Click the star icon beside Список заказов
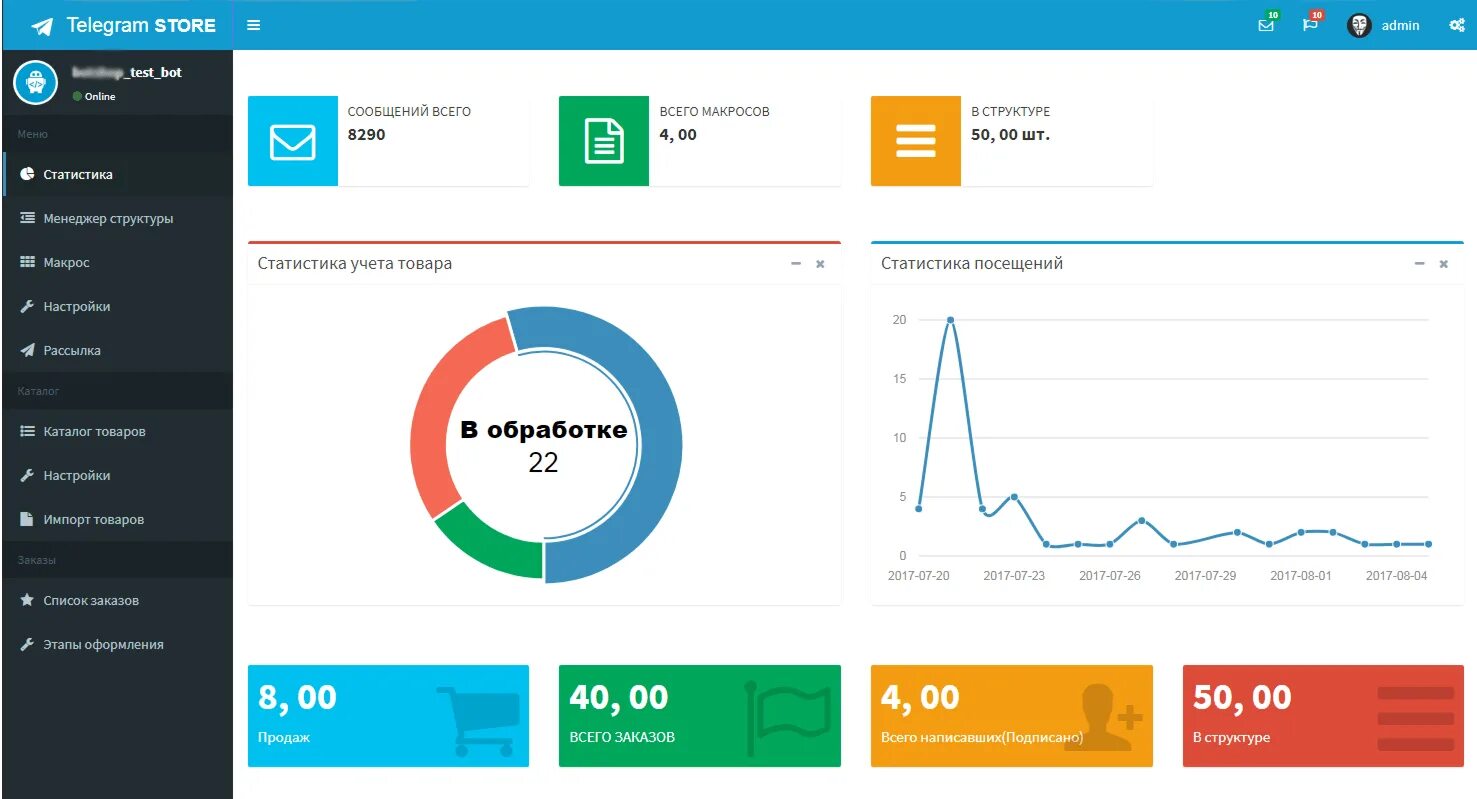The width and height of the screenshot is (1477, 799). click(x=27, y=600)
